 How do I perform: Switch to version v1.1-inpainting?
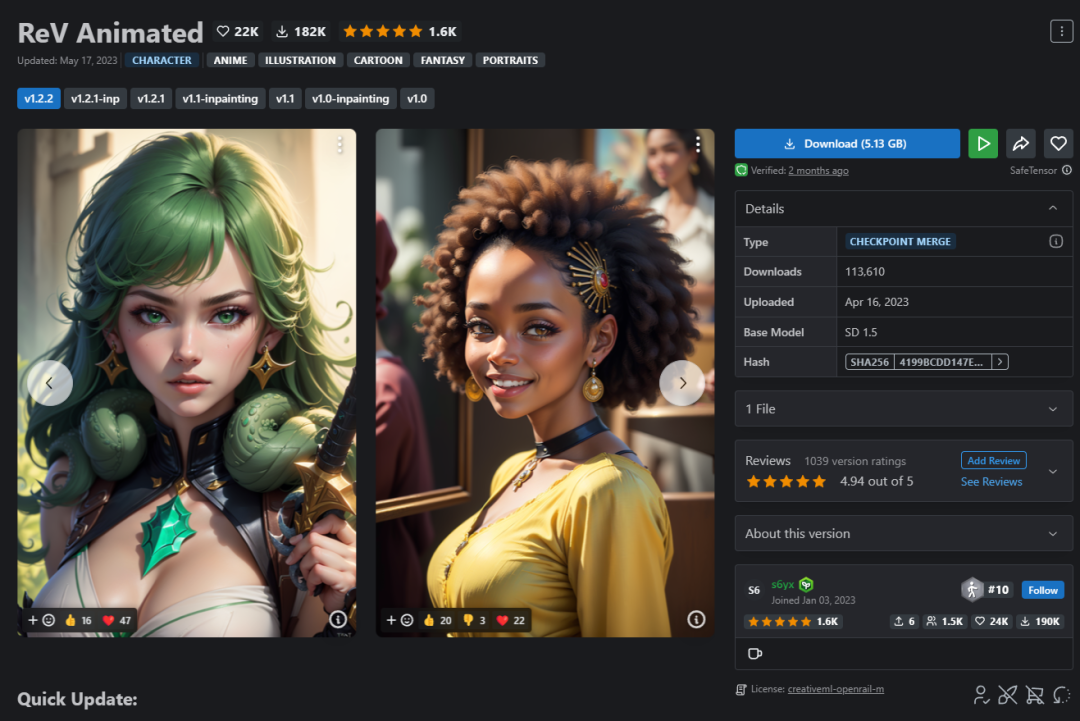tap(220, 98)
